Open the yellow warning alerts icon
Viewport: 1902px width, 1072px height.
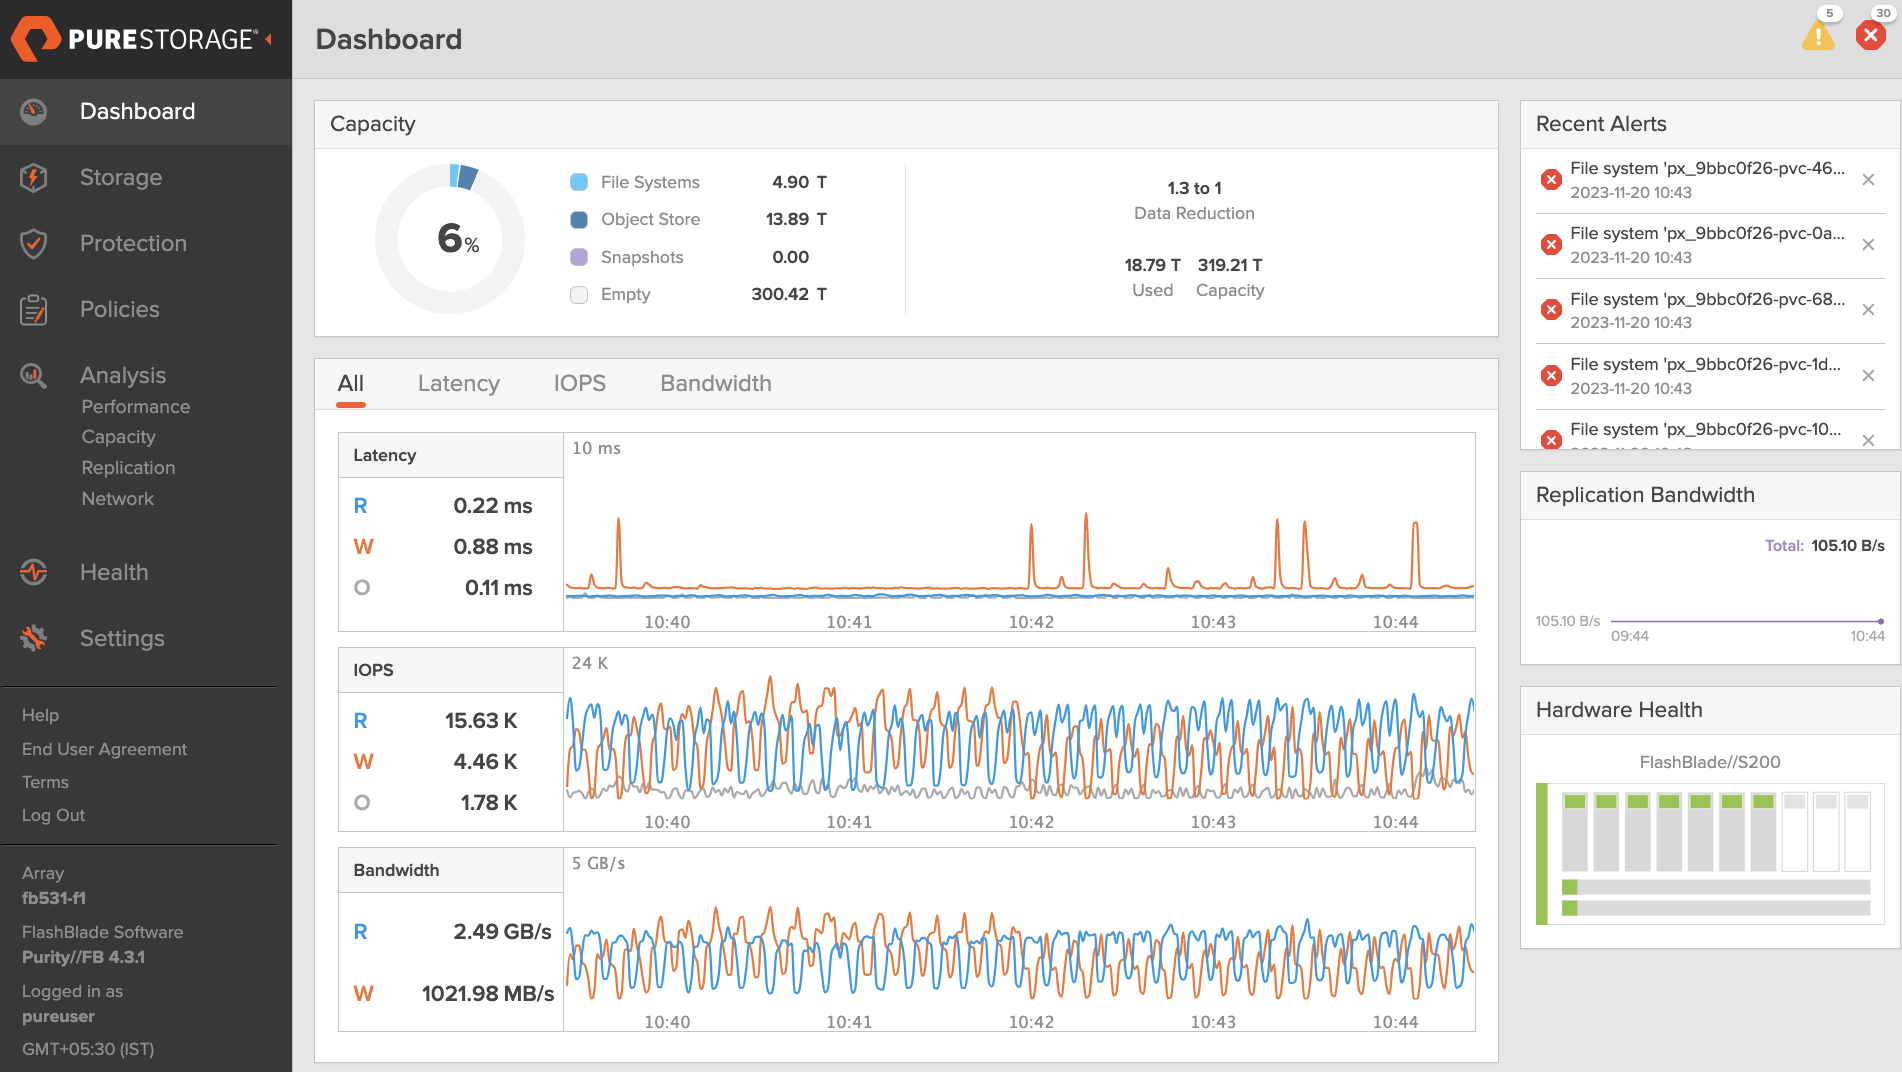1817,36
